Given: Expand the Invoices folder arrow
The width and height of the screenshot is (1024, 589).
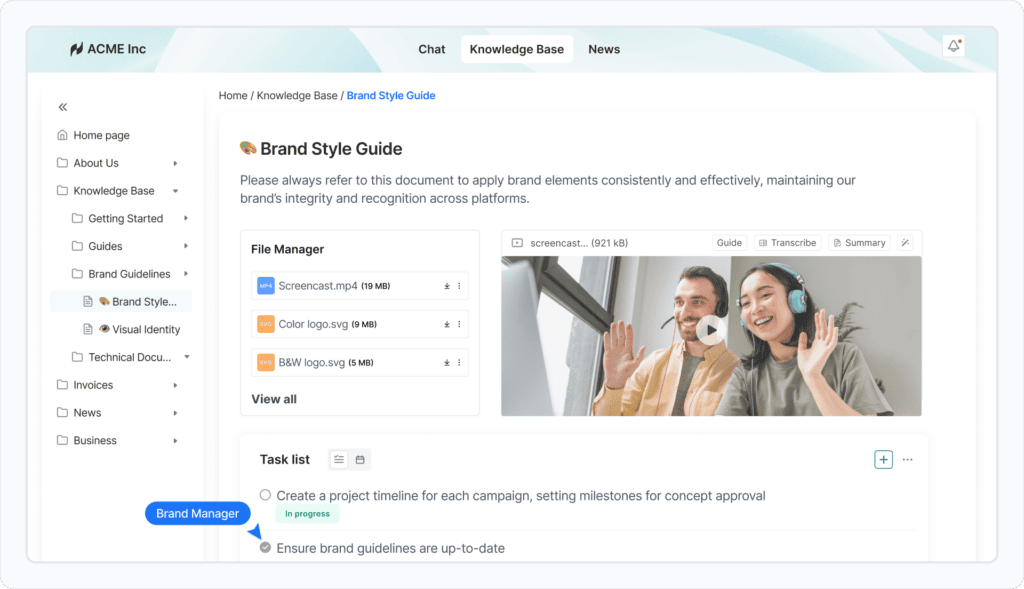Looking at the screenshot, I should 175,385.
